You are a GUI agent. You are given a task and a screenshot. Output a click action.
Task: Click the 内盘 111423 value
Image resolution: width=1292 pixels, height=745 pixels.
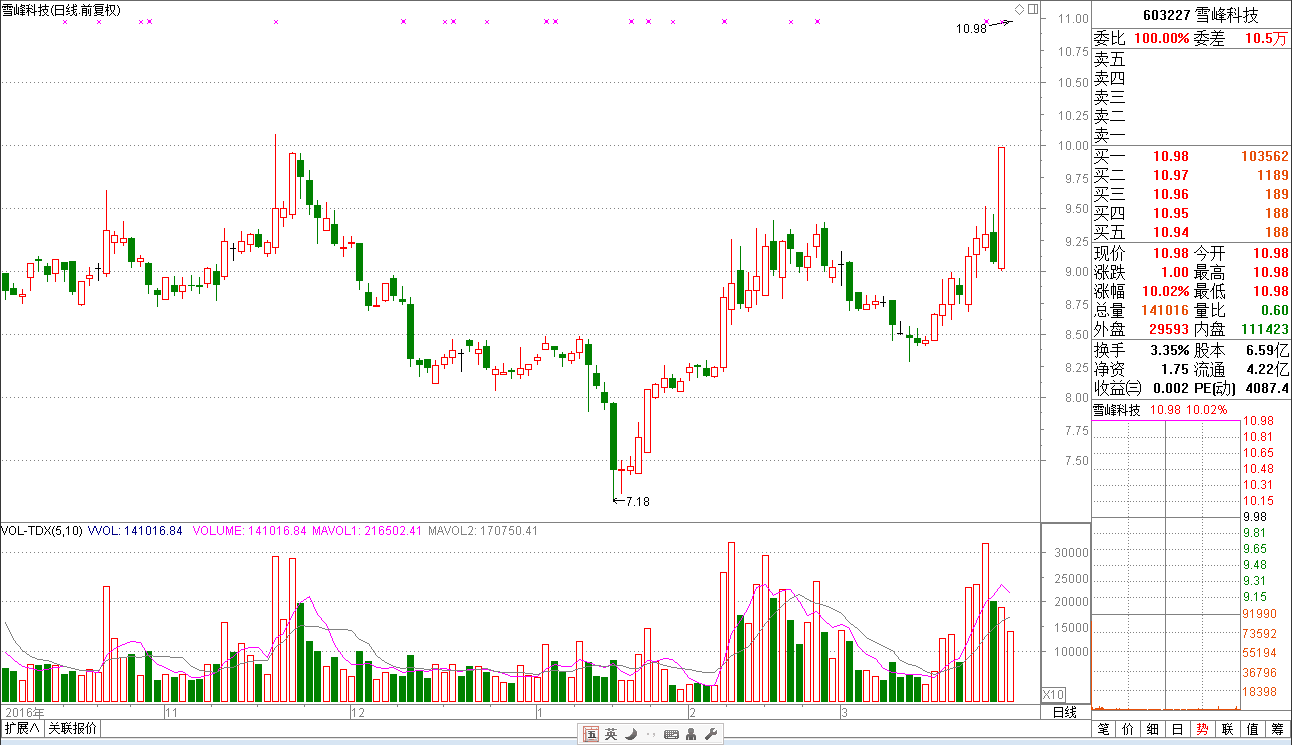coord(1264,329)
